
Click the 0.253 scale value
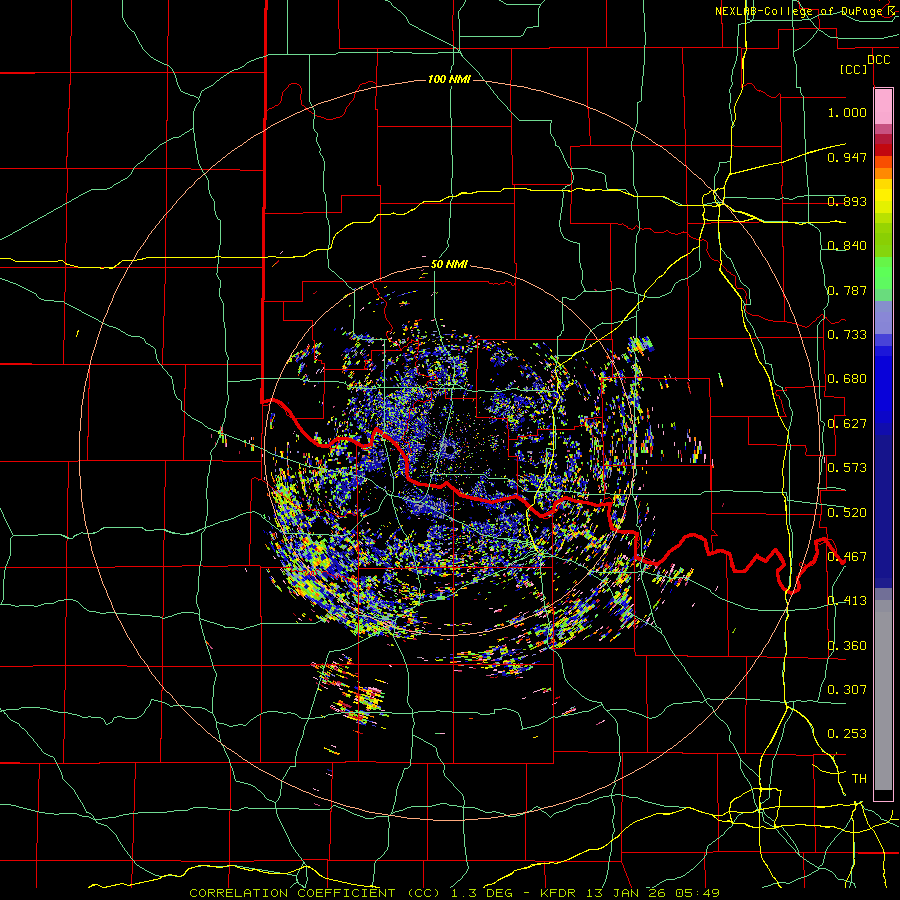pyautogui.click(x=847, y=734)
